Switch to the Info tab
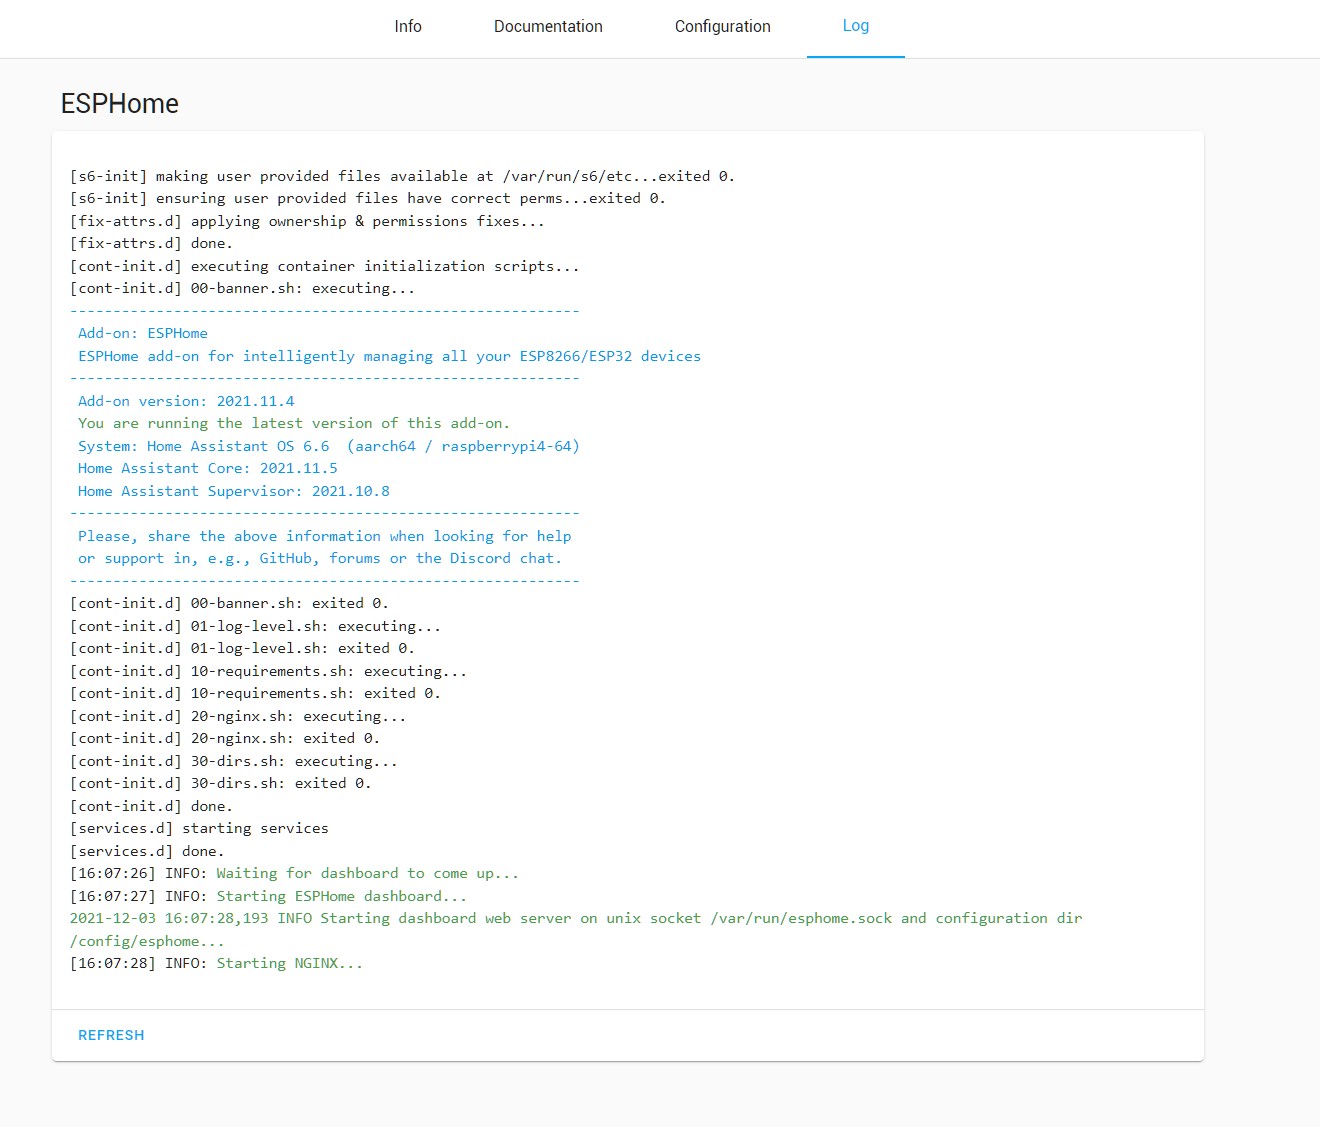The height and width of the screenshot is (1127, 1320). (x=408, y=26)
